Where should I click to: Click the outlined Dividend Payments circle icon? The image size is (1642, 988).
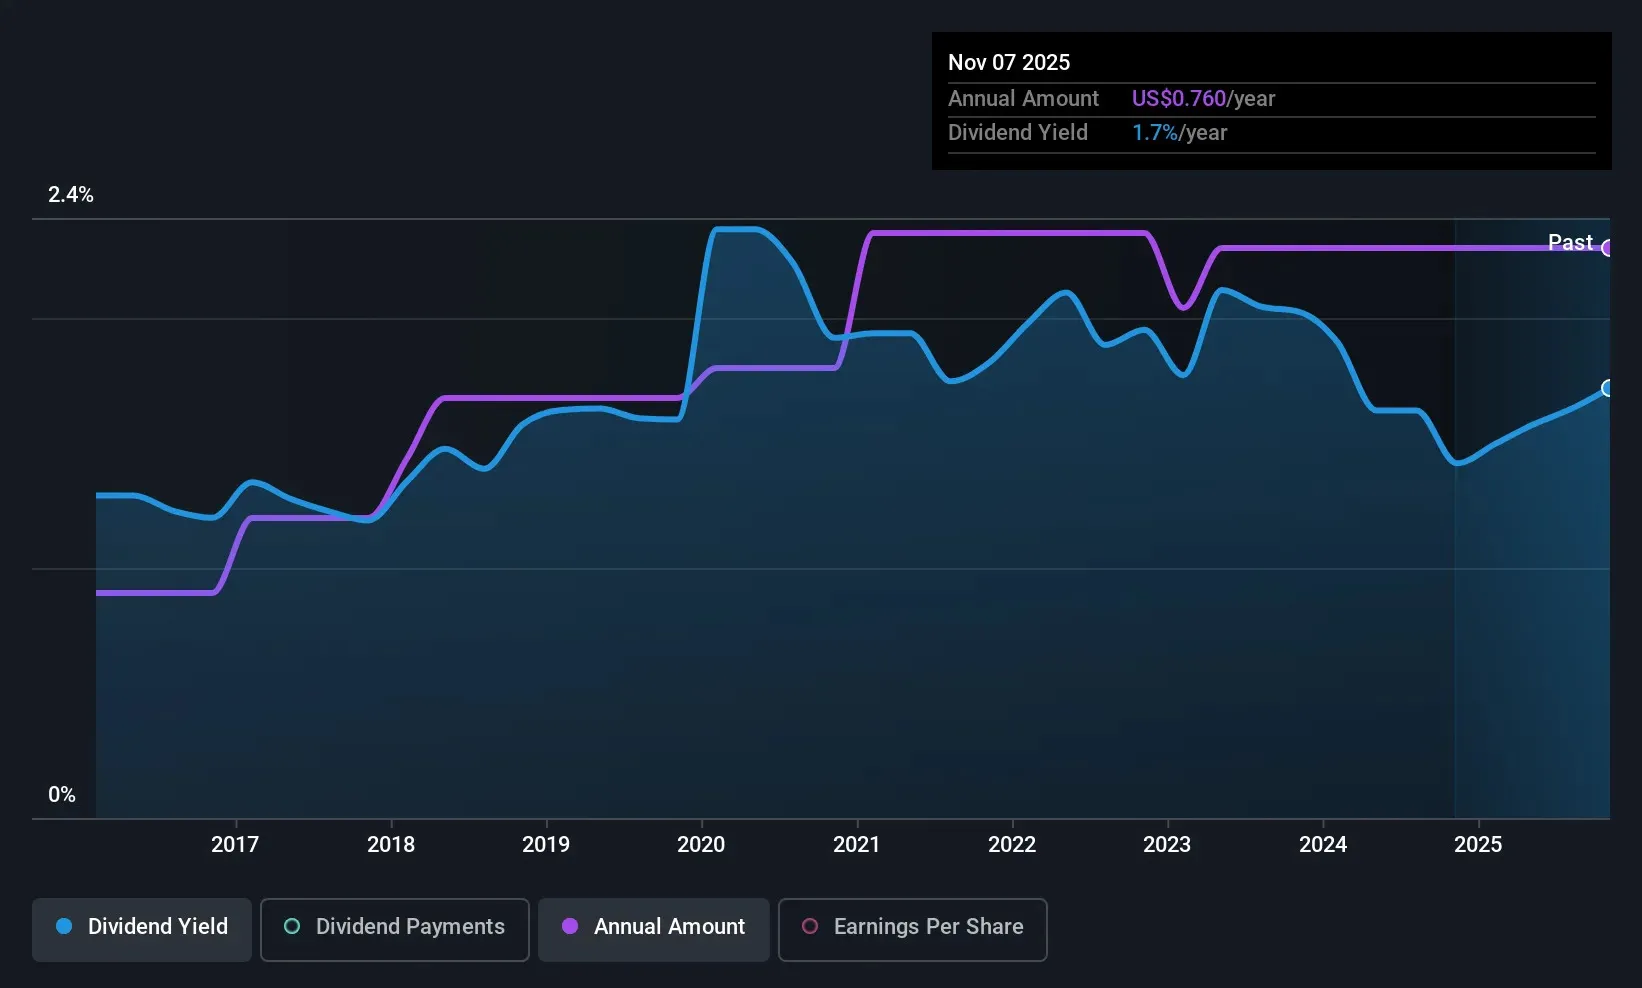tap(291, 928)
